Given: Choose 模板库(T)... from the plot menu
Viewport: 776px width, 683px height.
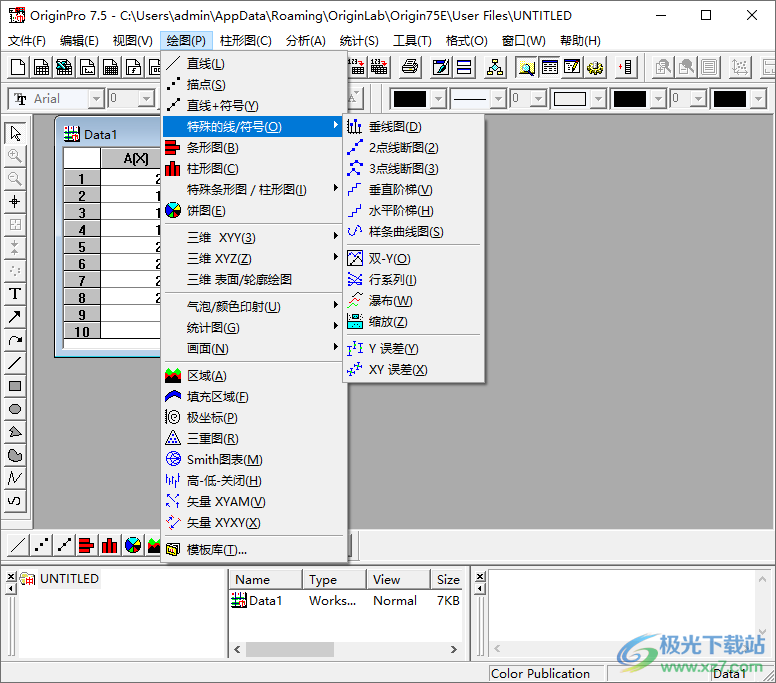Looking at the screenshot, I should [x=252, y=550].
